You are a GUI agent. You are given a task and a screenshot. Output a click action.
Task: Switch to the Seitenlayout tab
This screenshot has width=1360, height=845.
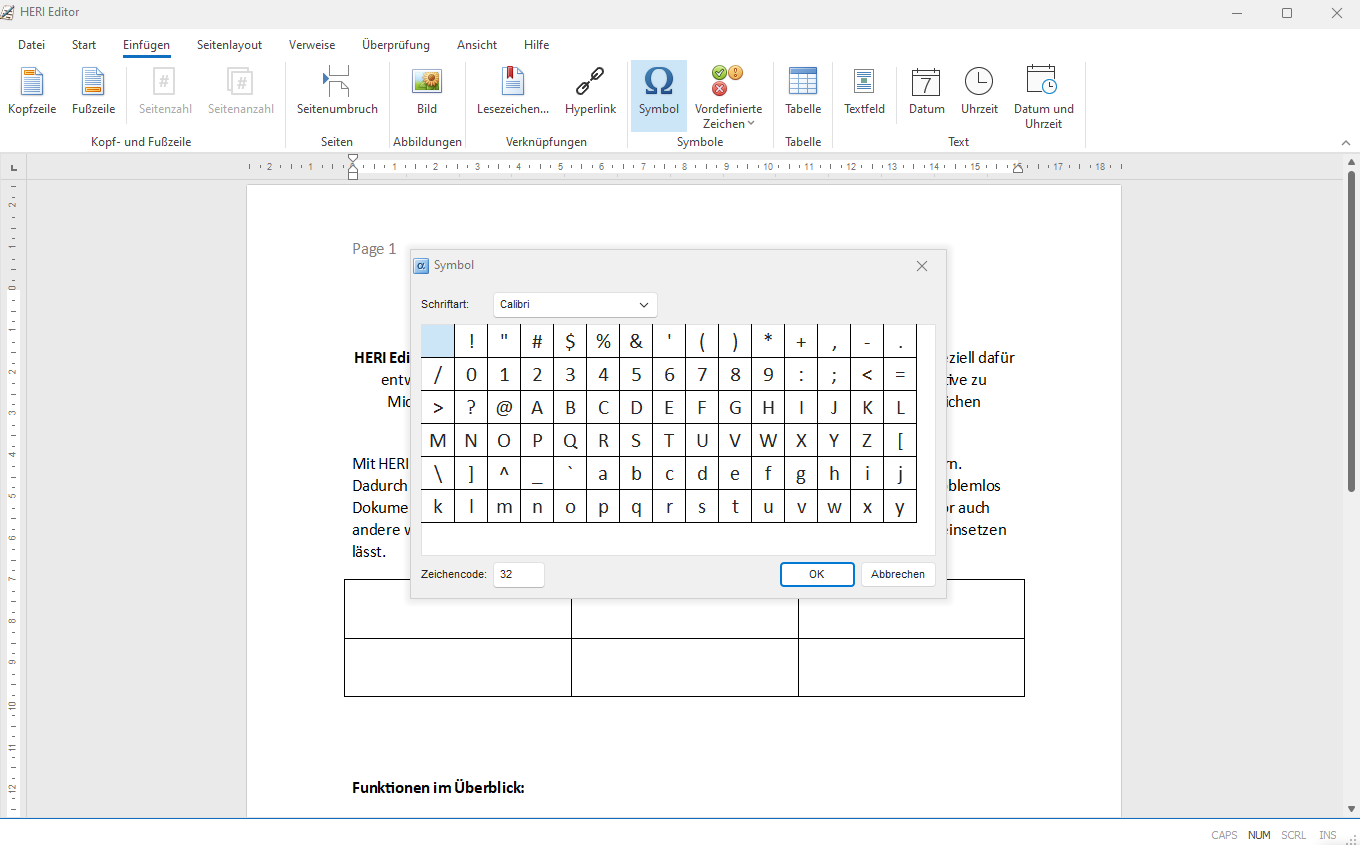pos(229,45)
